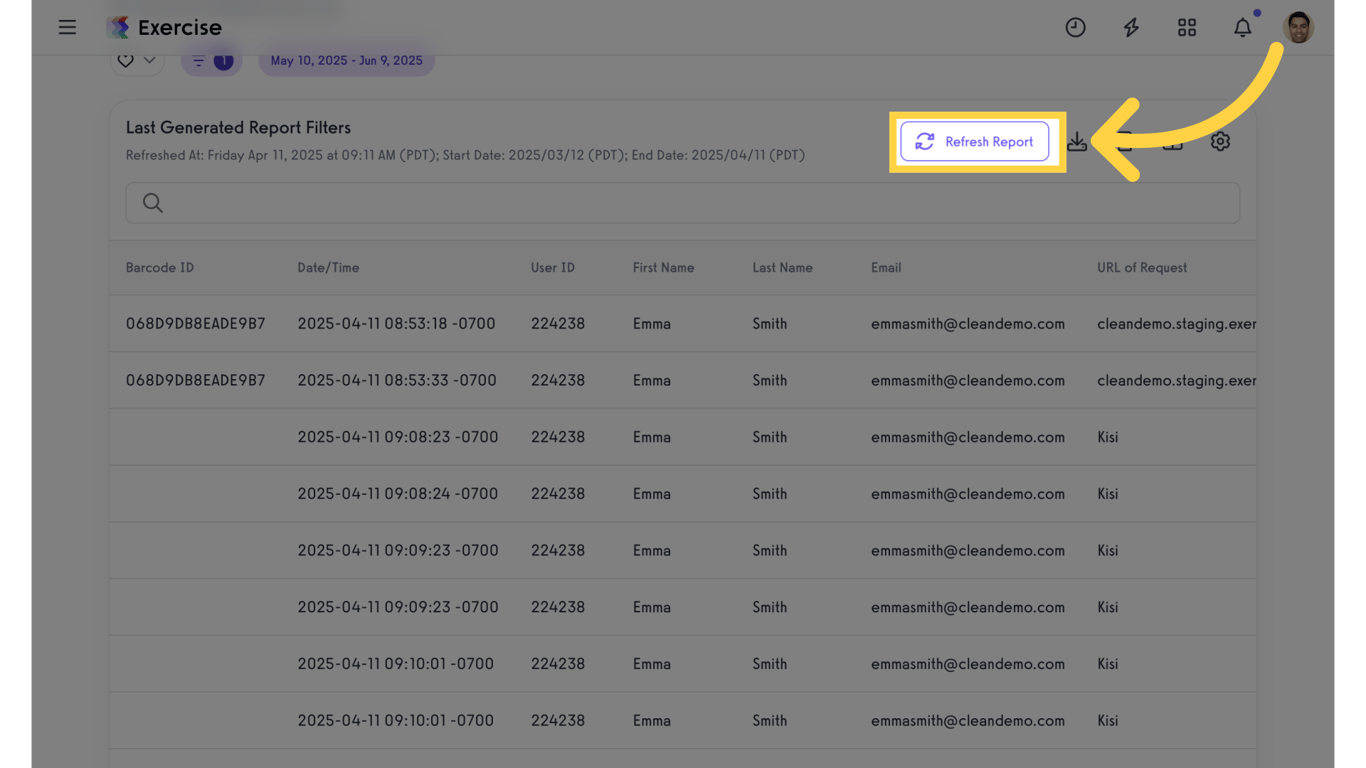1366x768 pixels.
Task: Sort by the Barcode ID column header
Action: [160, 268]
